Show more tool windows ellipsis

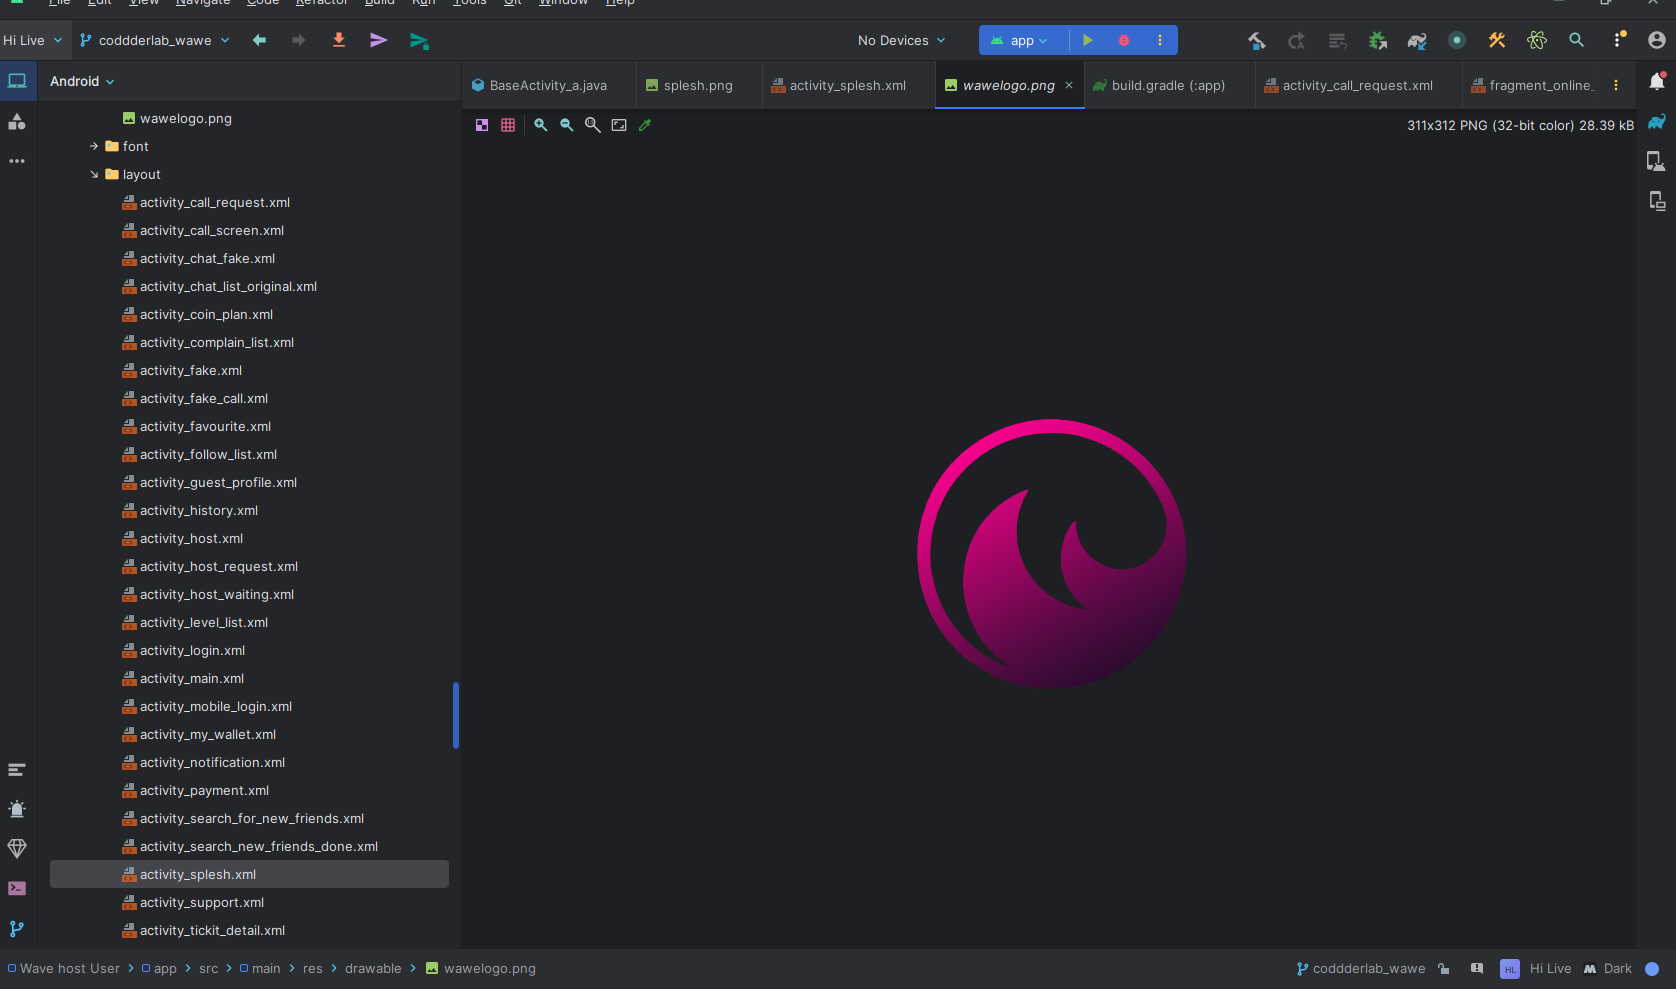[x=17, y=161]
